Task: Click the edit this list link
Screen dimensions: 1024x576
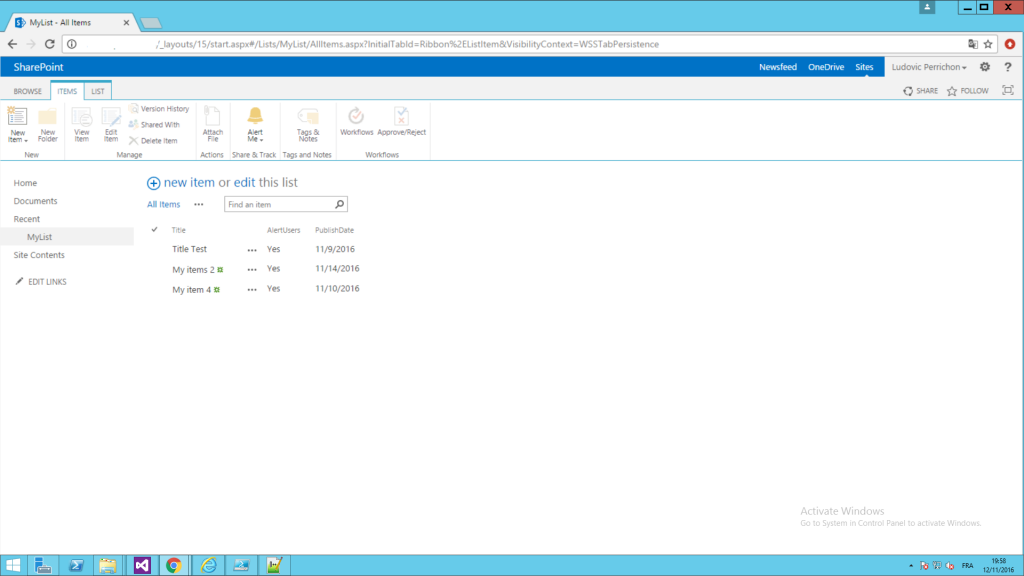Action: pos(244,183)
